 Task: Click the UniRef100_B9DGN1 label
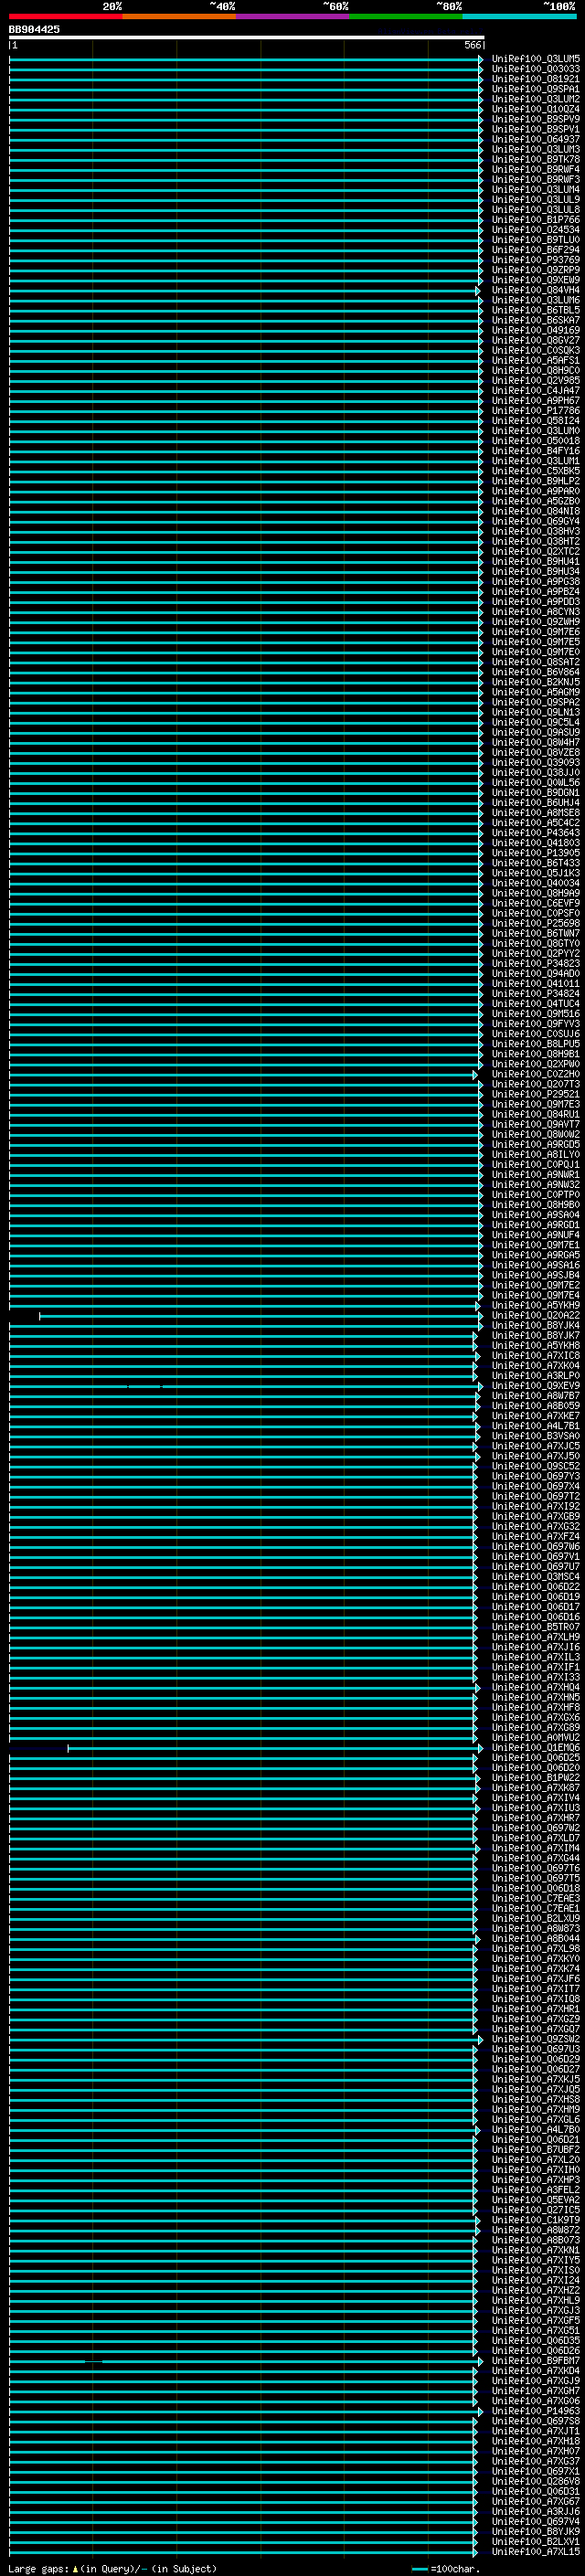(535, 792)
